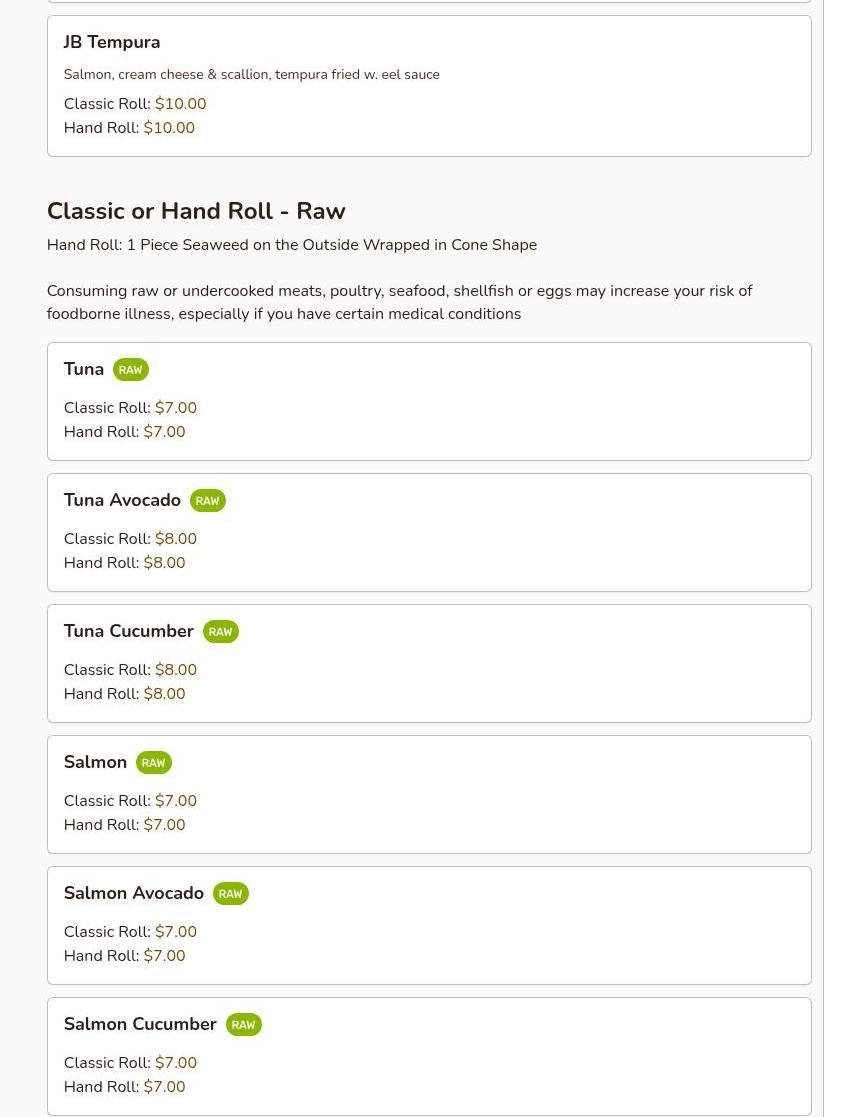
Task: Click Tuna Avocado Classic Roll $8.00 price
Action: click(176, 539)
